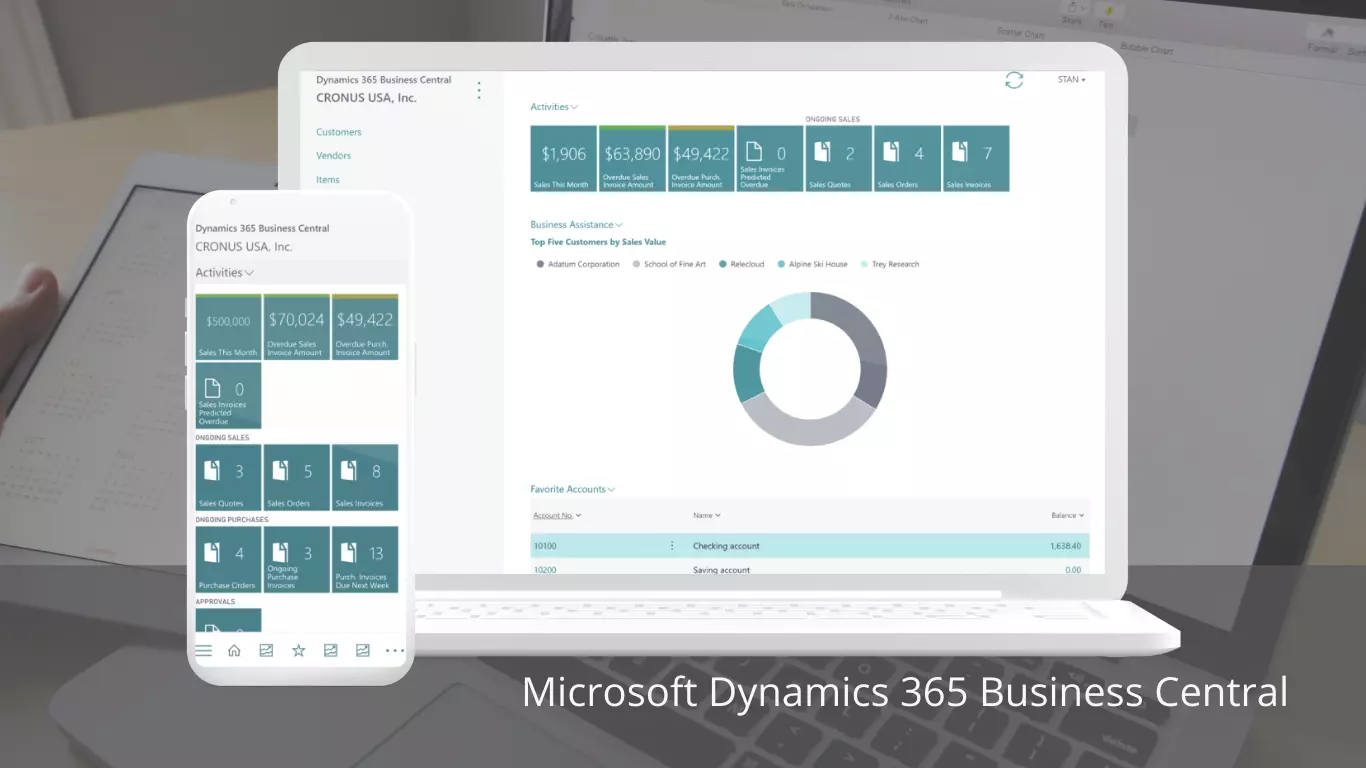The height and width of the screenshot is (768, 1366).
Task: Open phone $500,000 Sales This Month tile
Action: [228, 327]
